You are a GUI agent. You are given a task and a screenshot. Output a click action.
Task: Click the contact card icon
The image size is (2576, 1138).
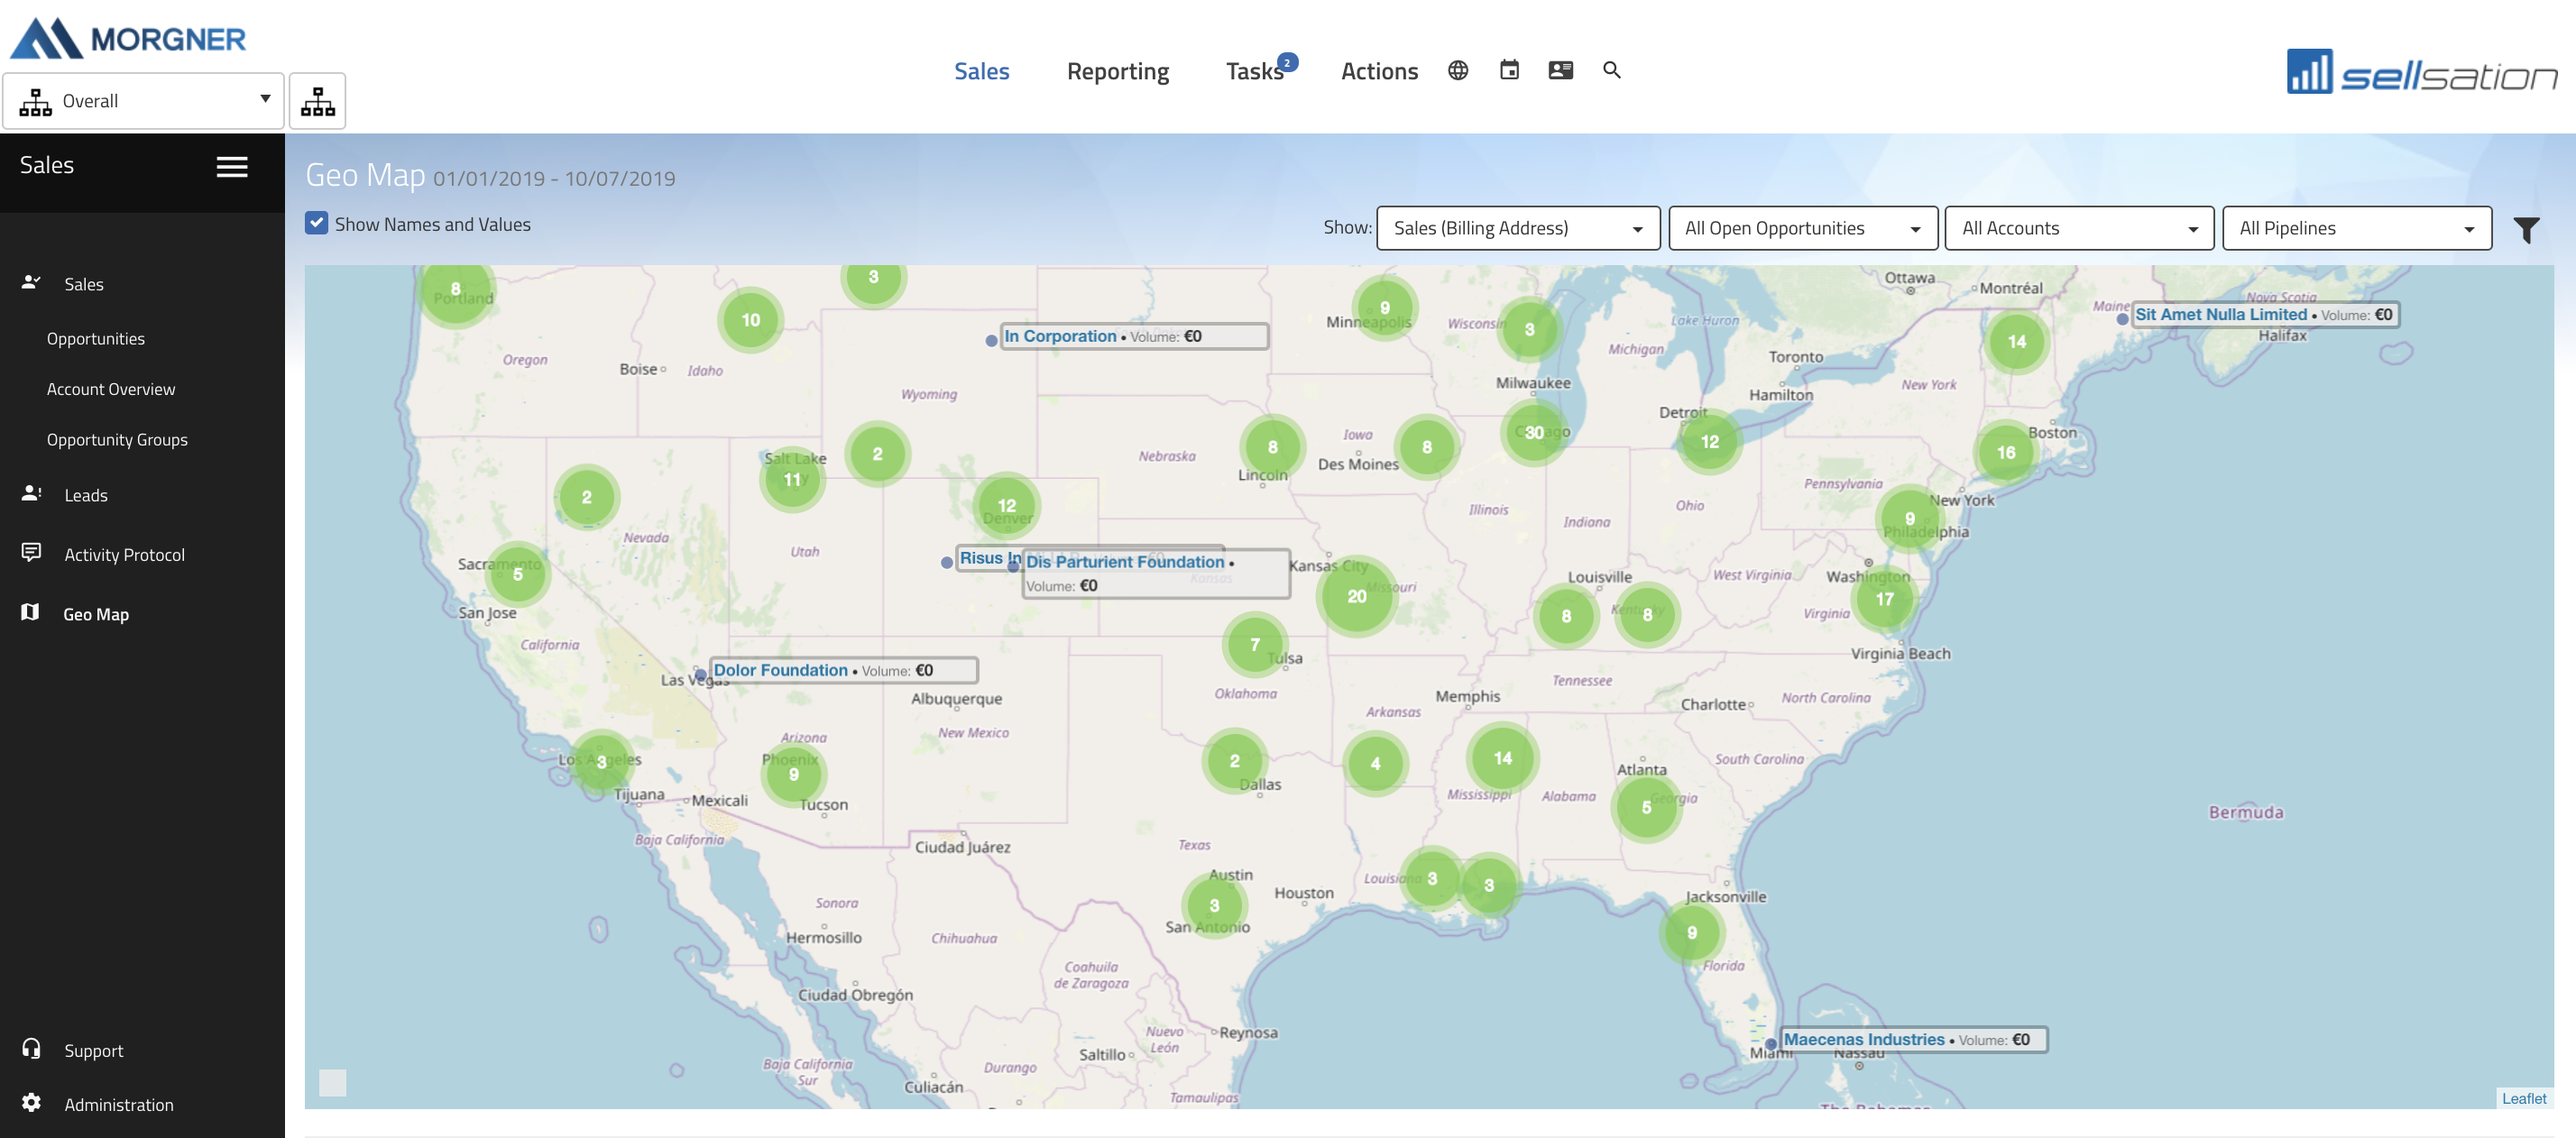pos(1560,70)
